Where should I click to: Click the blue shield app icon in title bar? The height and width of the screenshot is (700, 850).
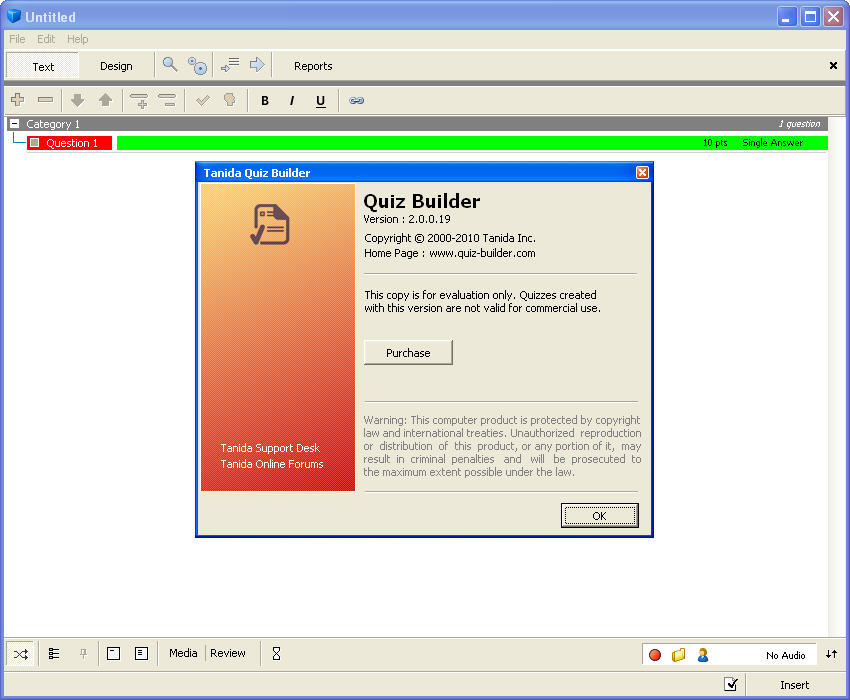coord(14,16)
